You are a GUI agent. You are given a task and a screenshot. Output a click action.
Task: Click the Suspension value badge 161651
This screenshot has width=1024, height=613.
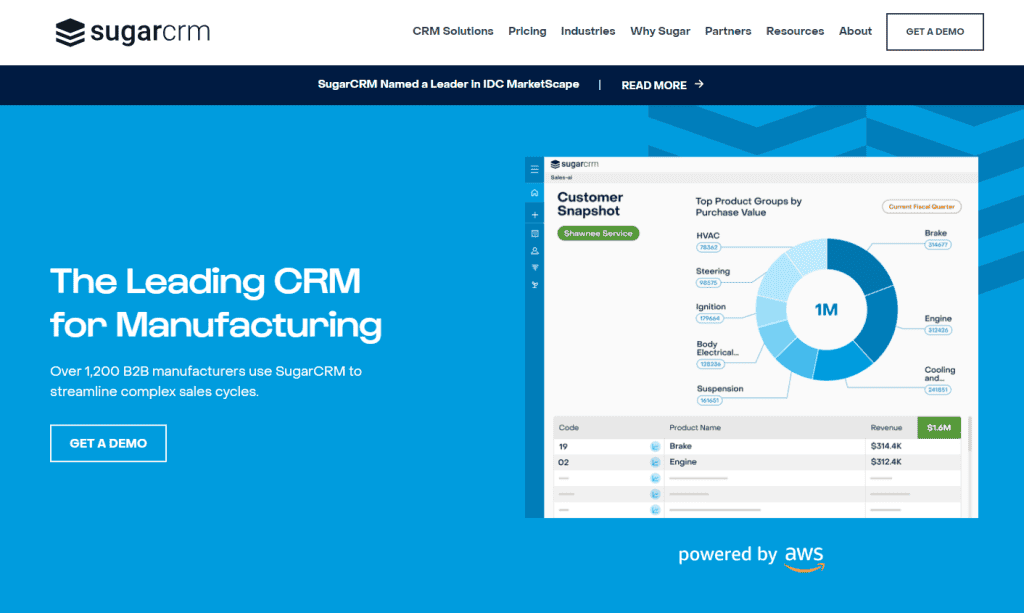coord(709,400)
